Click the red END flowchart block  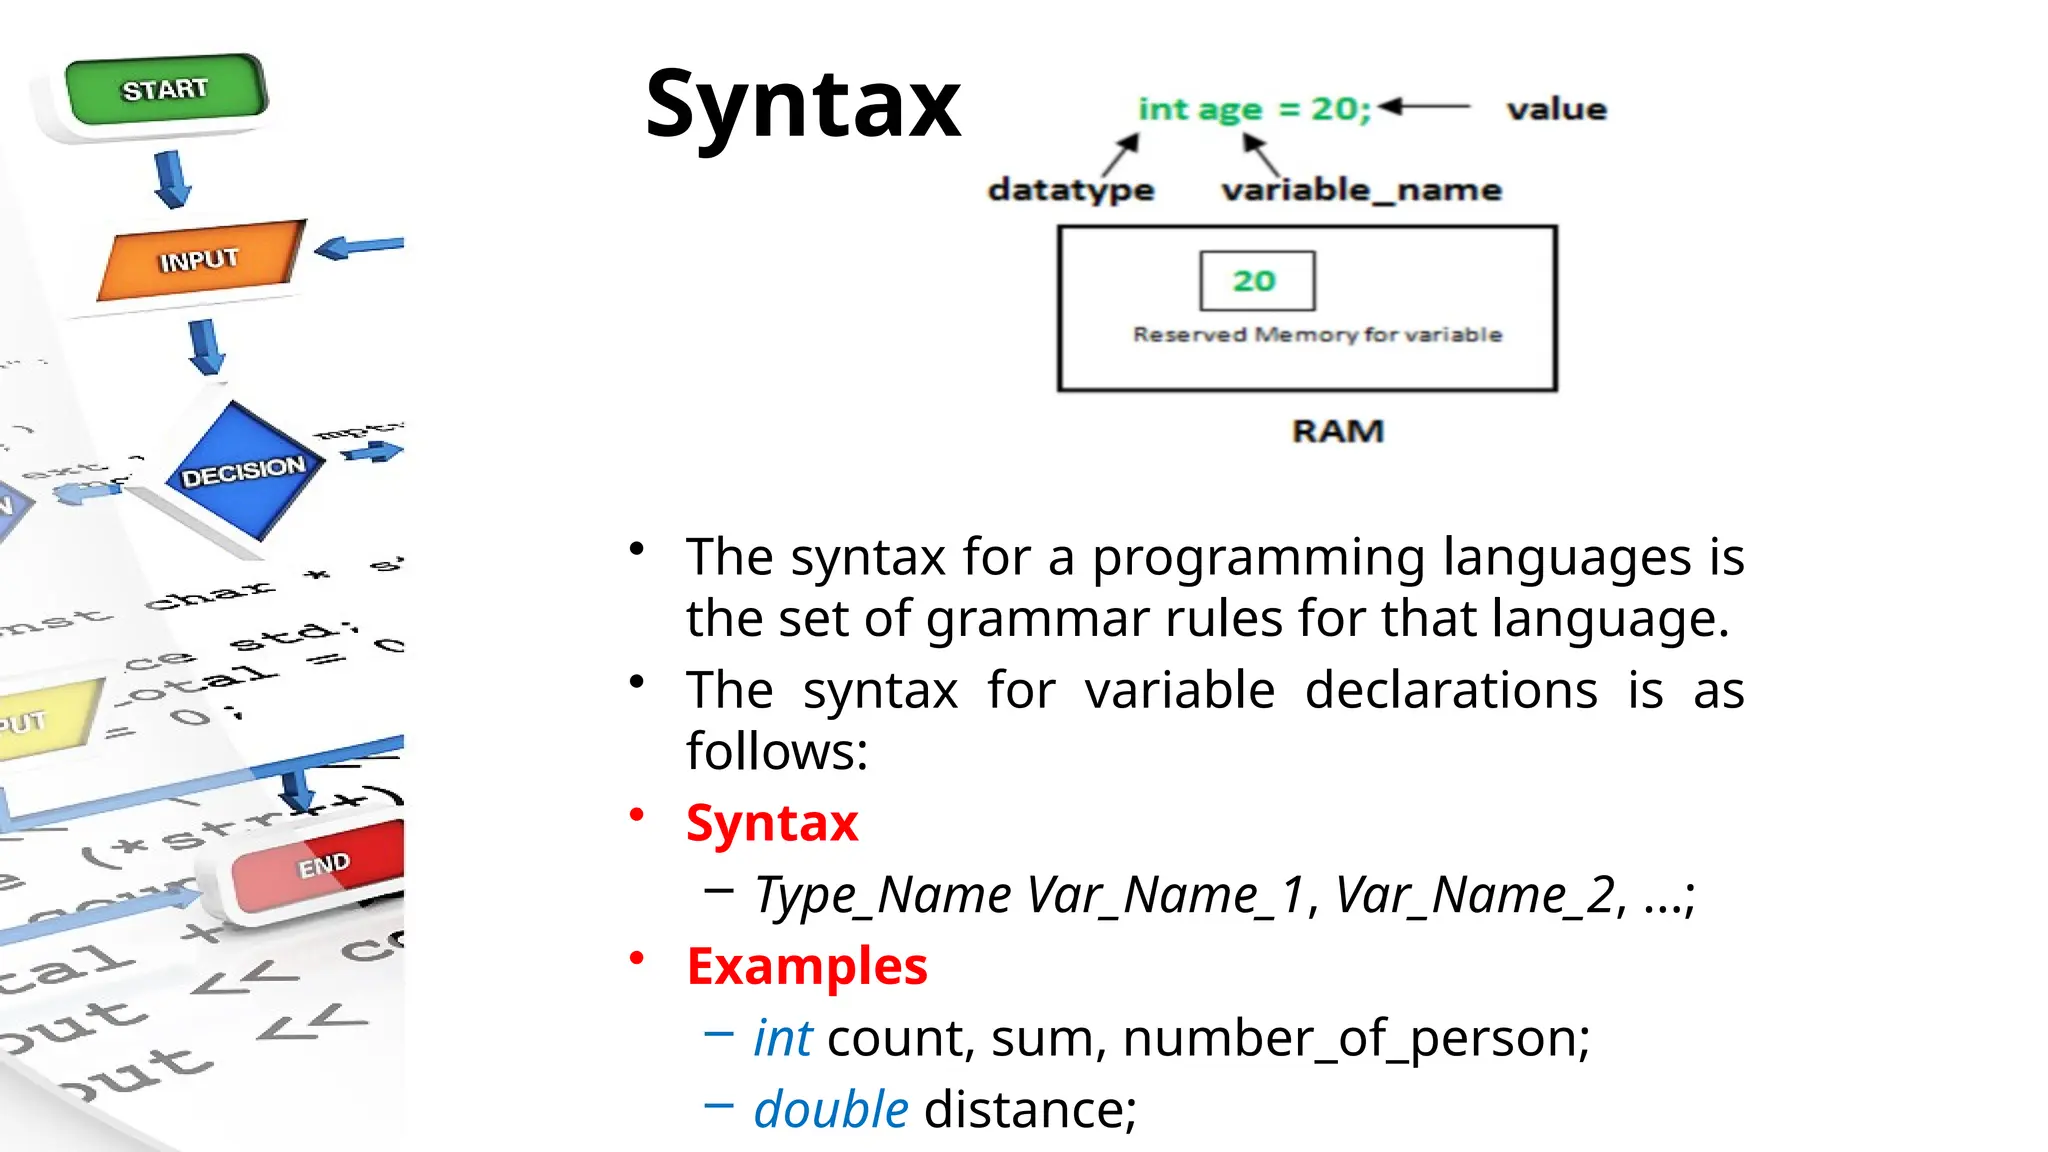point(320,866)
